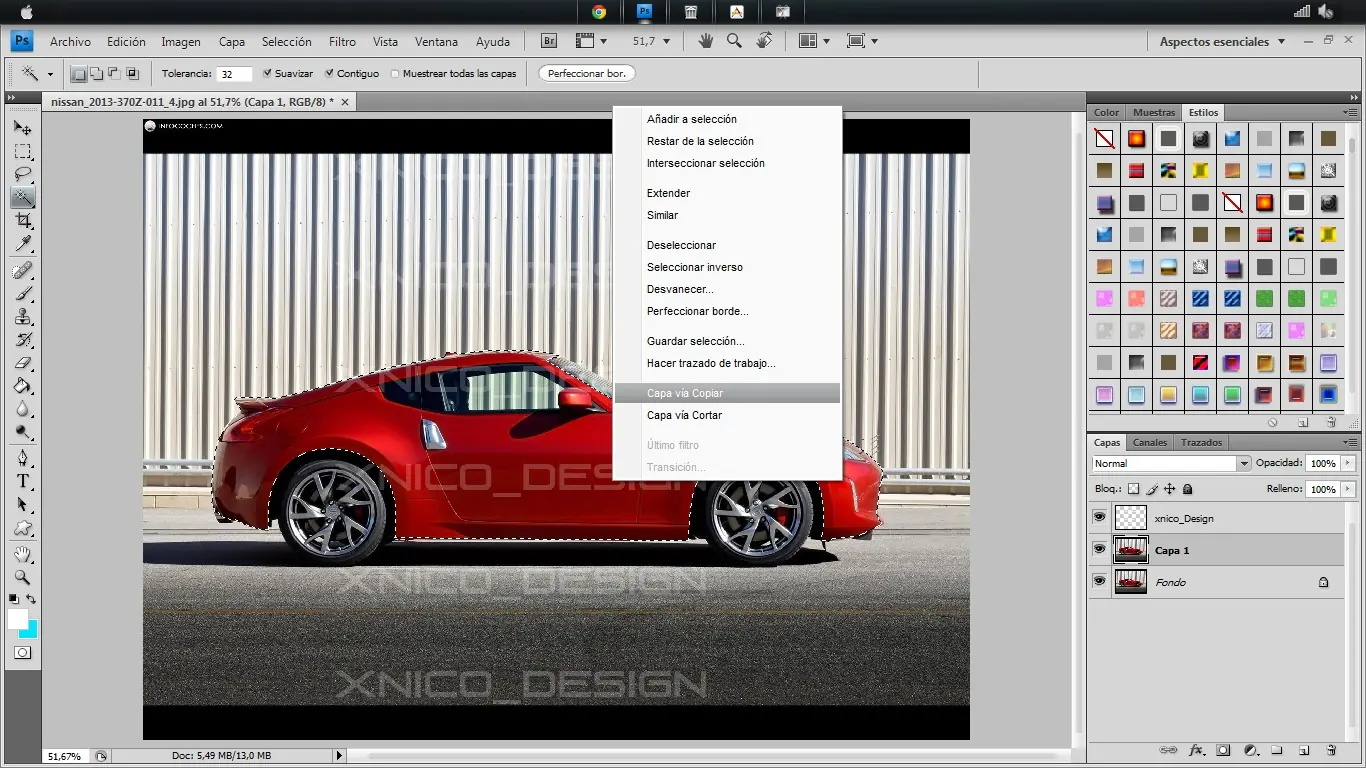Open Chrome from the top system bar

pyautogui.click(x=599, y=12)
